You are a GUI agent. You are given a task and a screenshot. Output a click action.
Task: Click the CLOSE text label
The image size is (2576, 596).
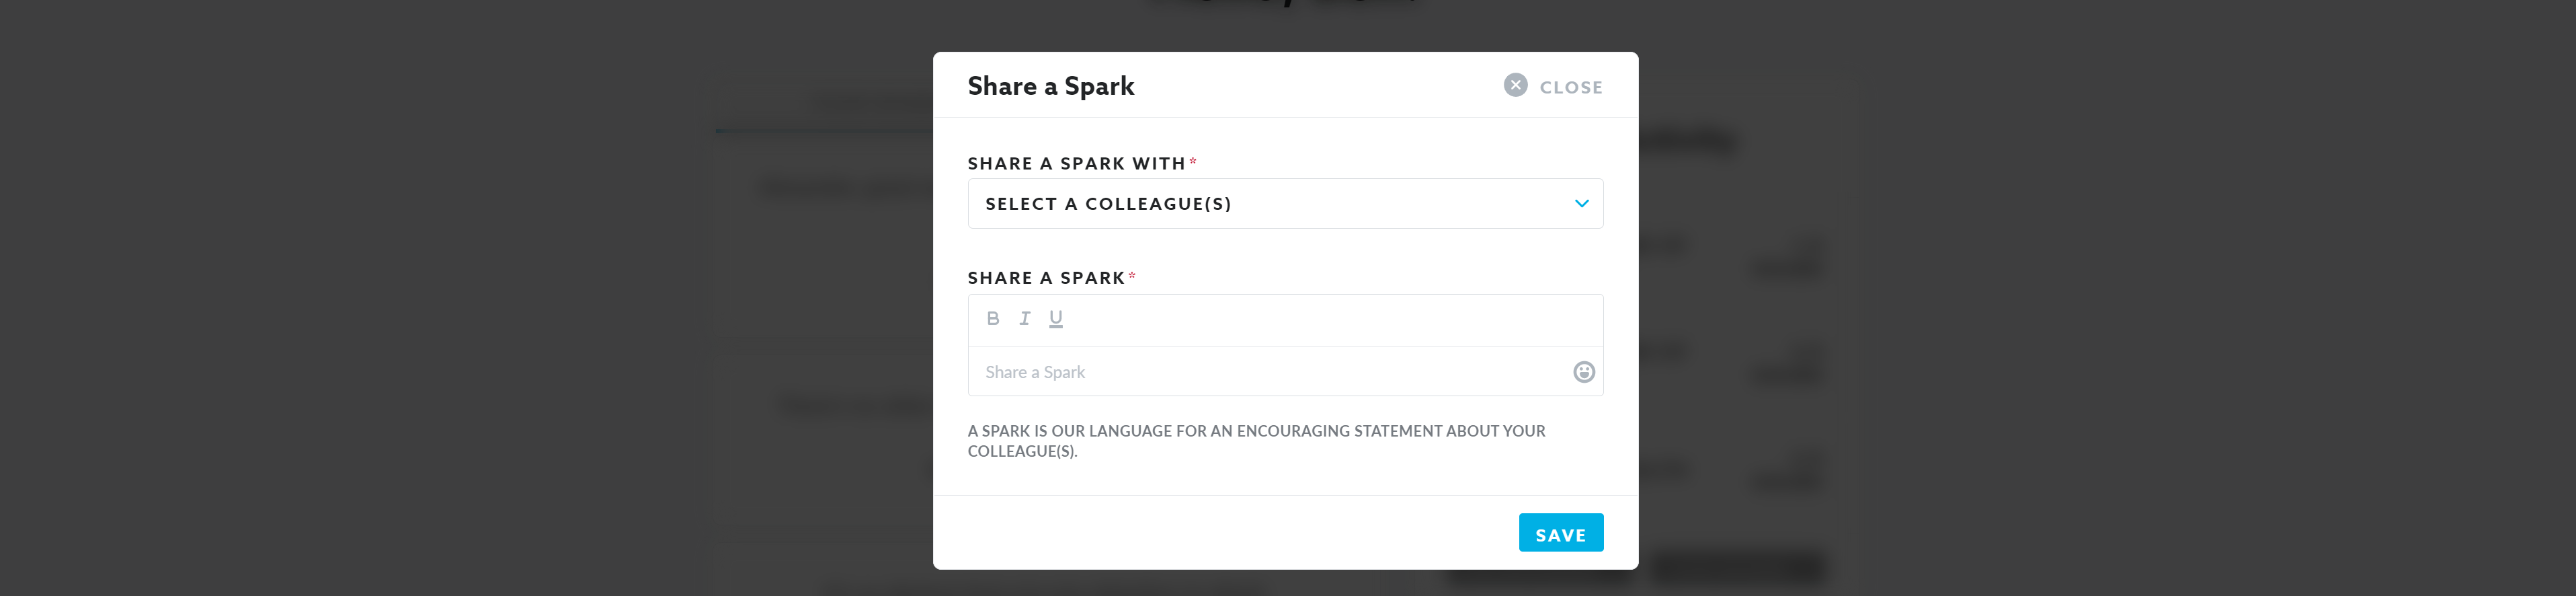tap(1570, 87)
